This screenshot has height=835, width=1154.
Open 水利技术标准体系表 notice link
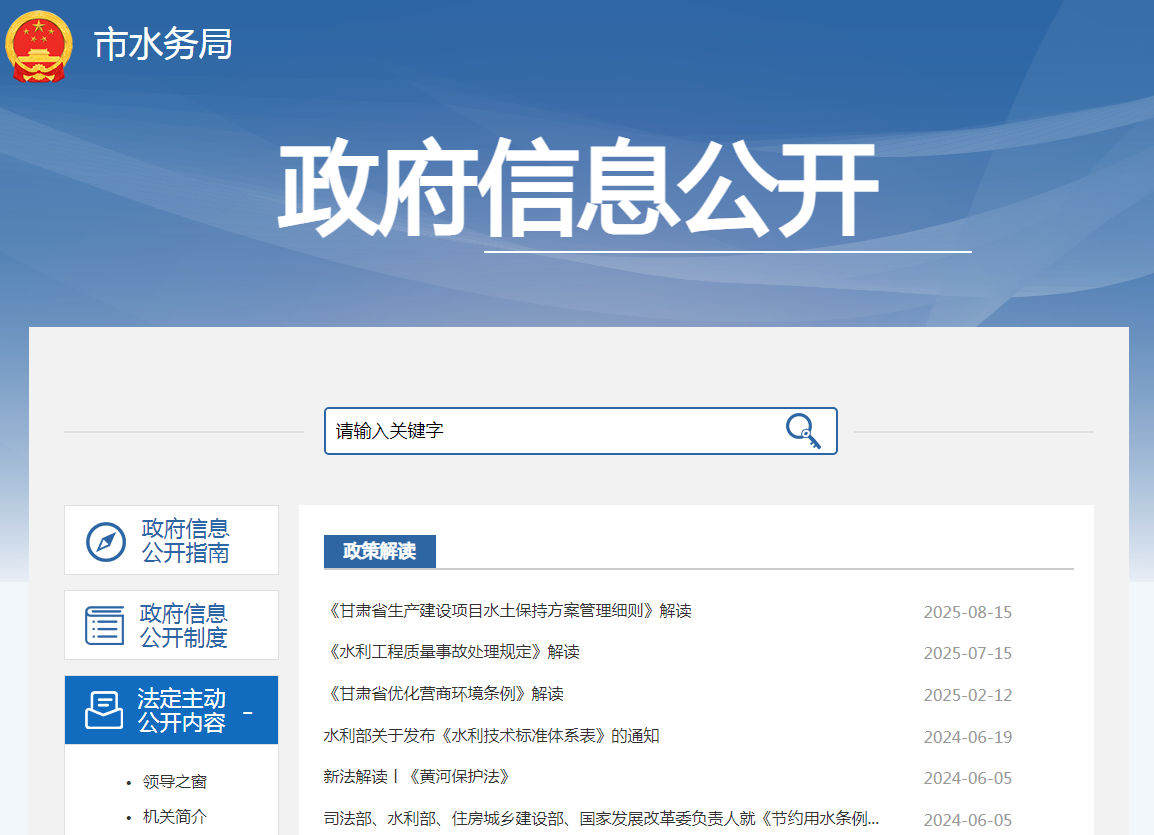(491, 736)
